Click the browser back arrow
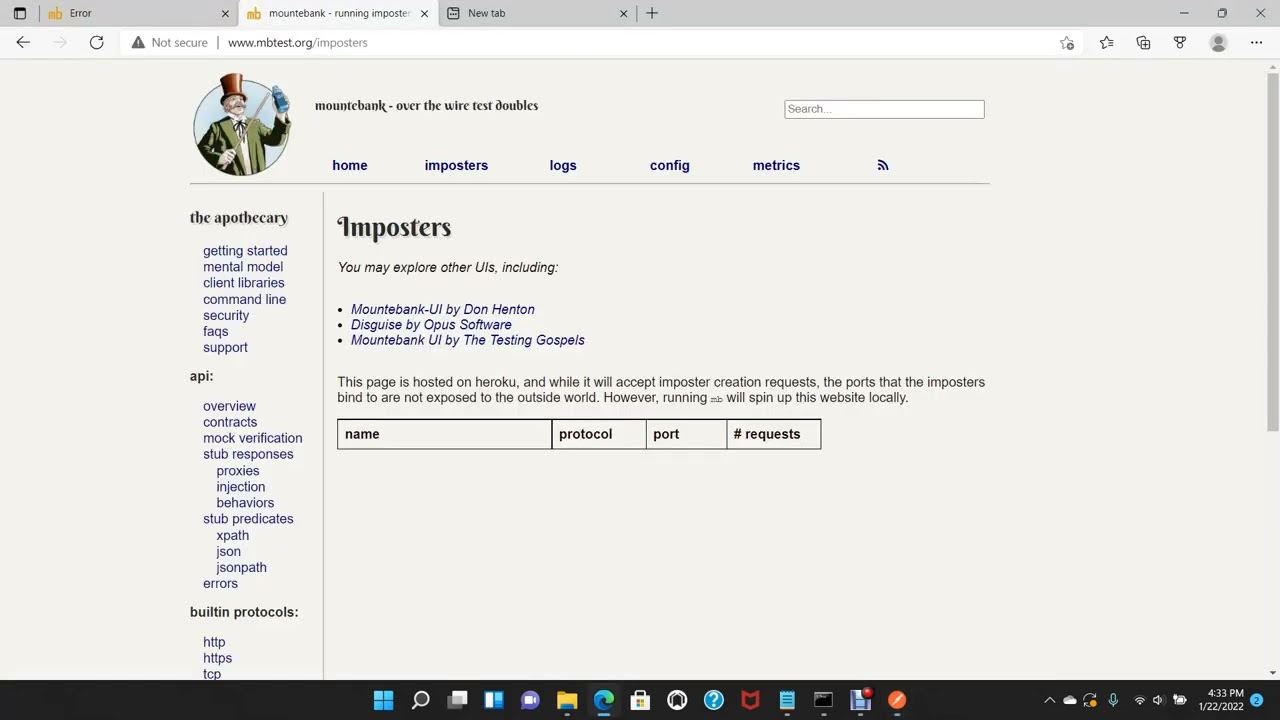 (x=23, y=42)
